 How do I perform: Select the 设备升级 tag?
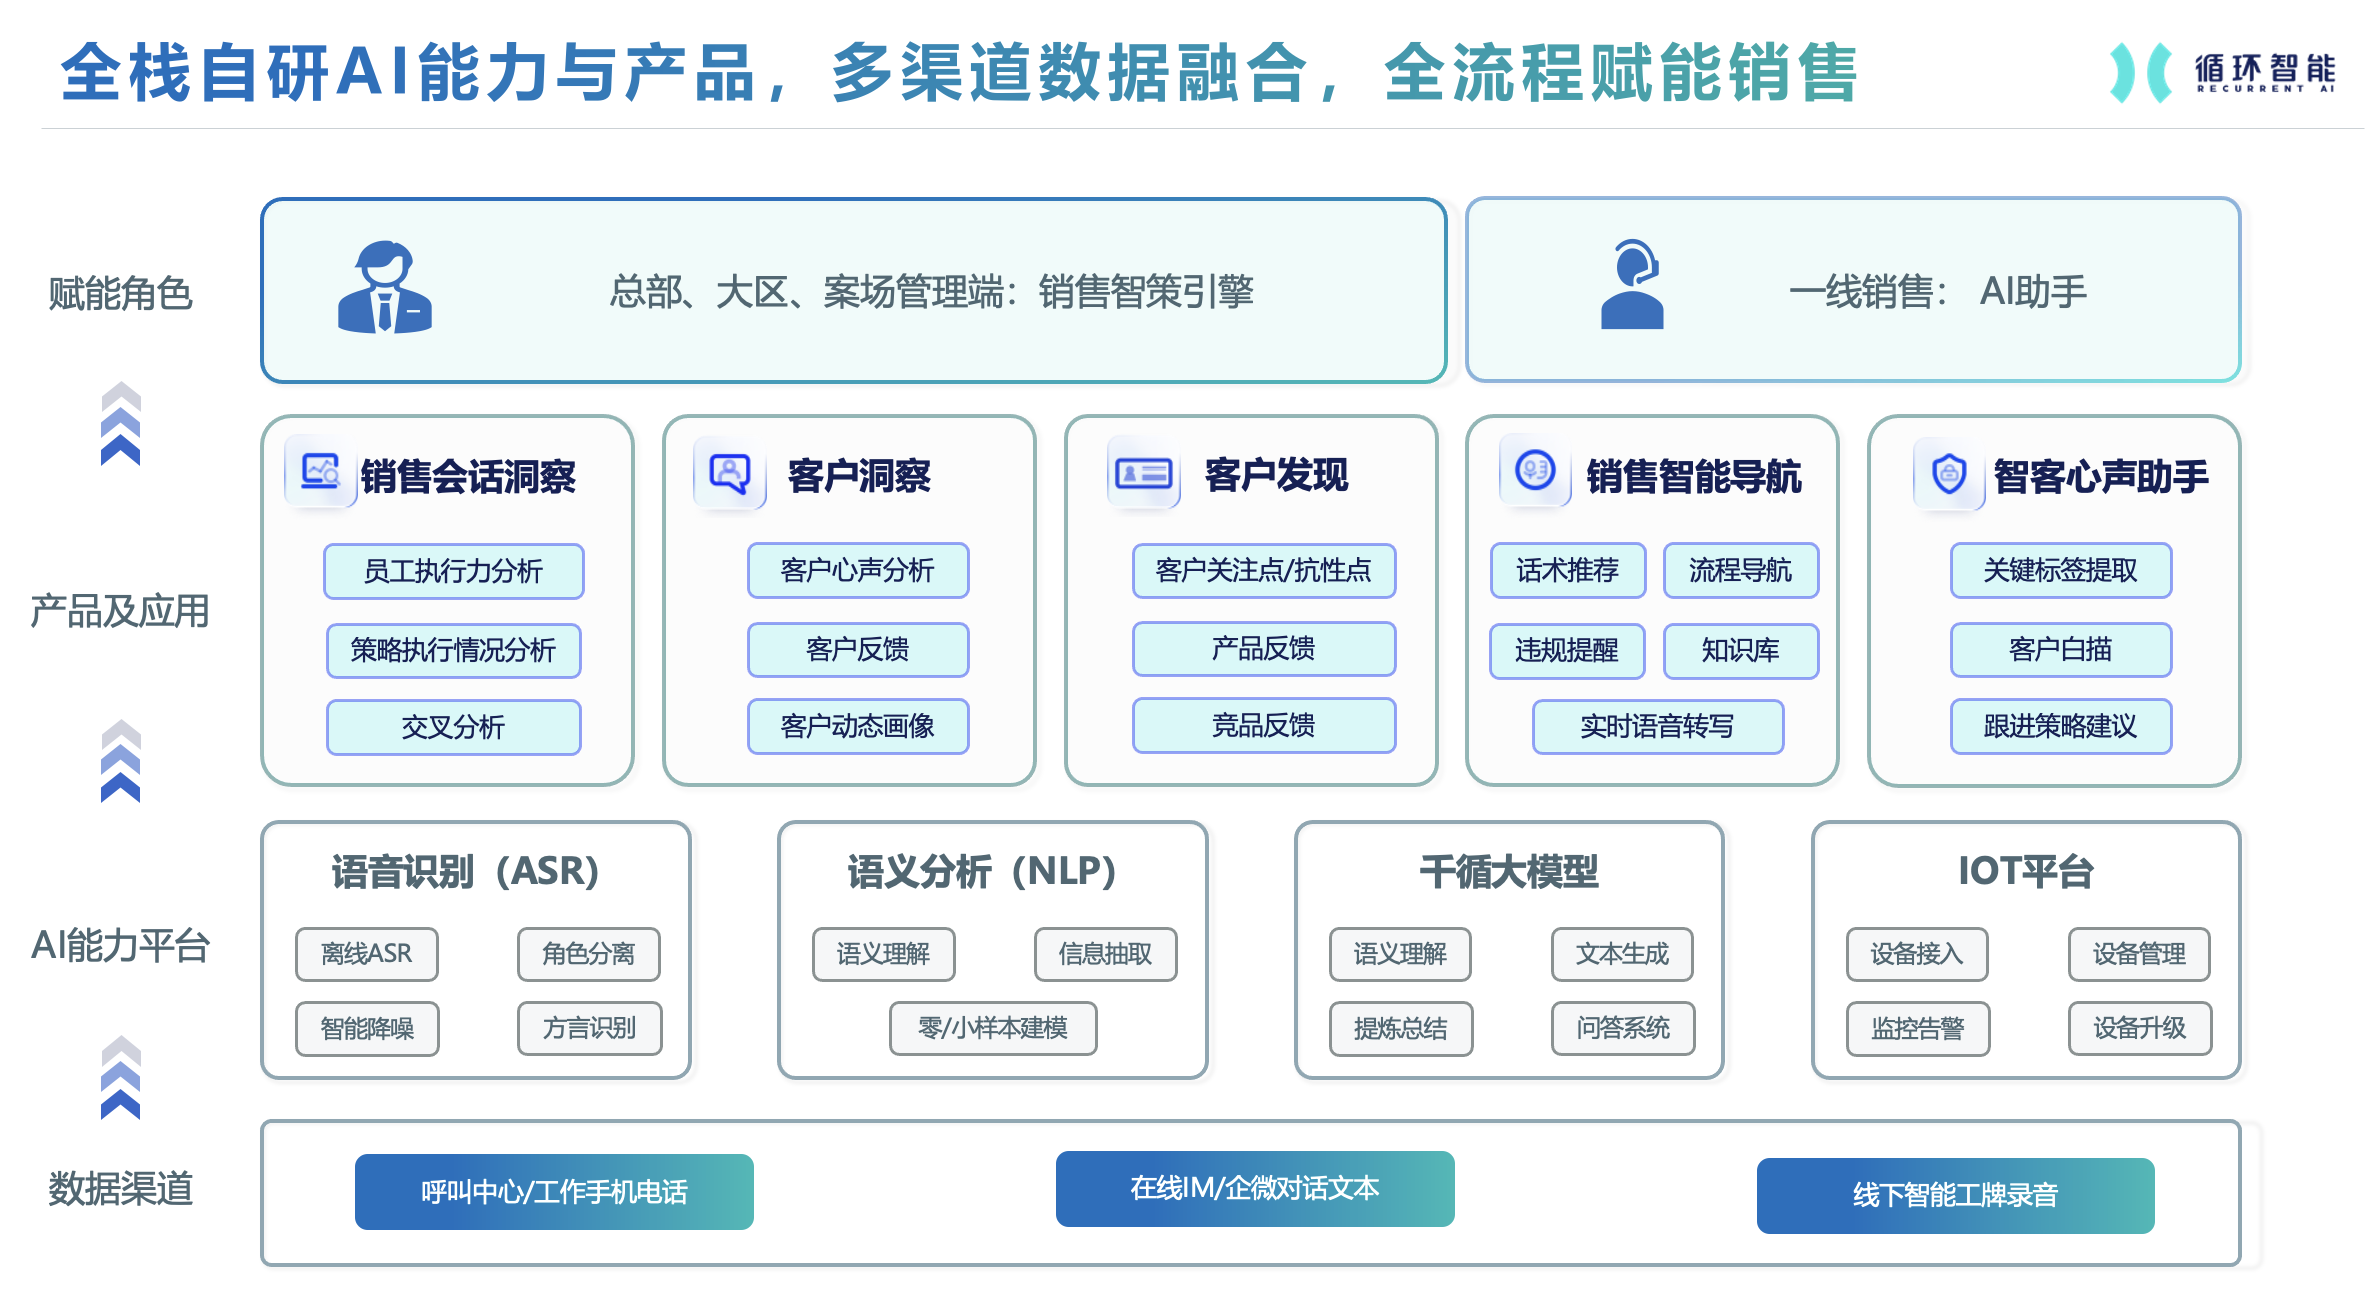click(2141, 1028)
